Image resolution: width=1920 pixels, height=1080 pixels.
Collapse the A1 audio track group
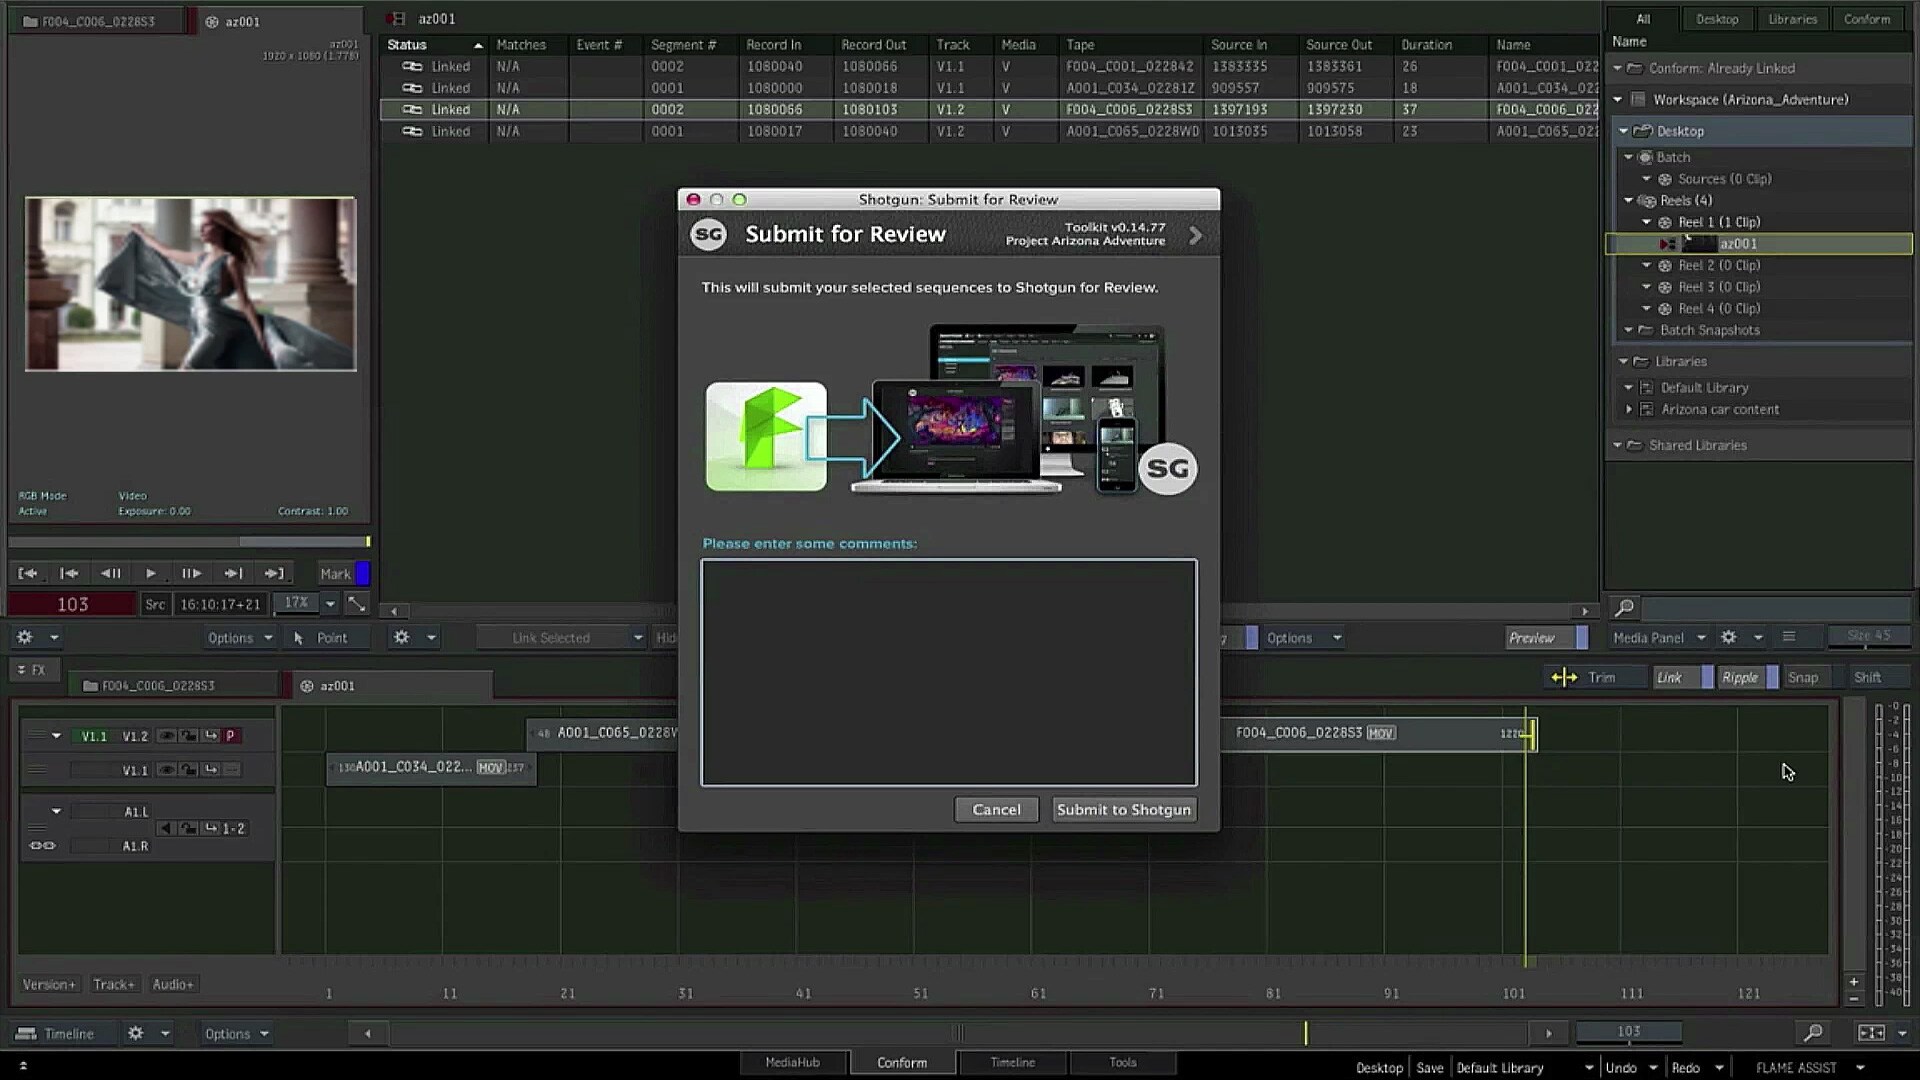(56, 812)
